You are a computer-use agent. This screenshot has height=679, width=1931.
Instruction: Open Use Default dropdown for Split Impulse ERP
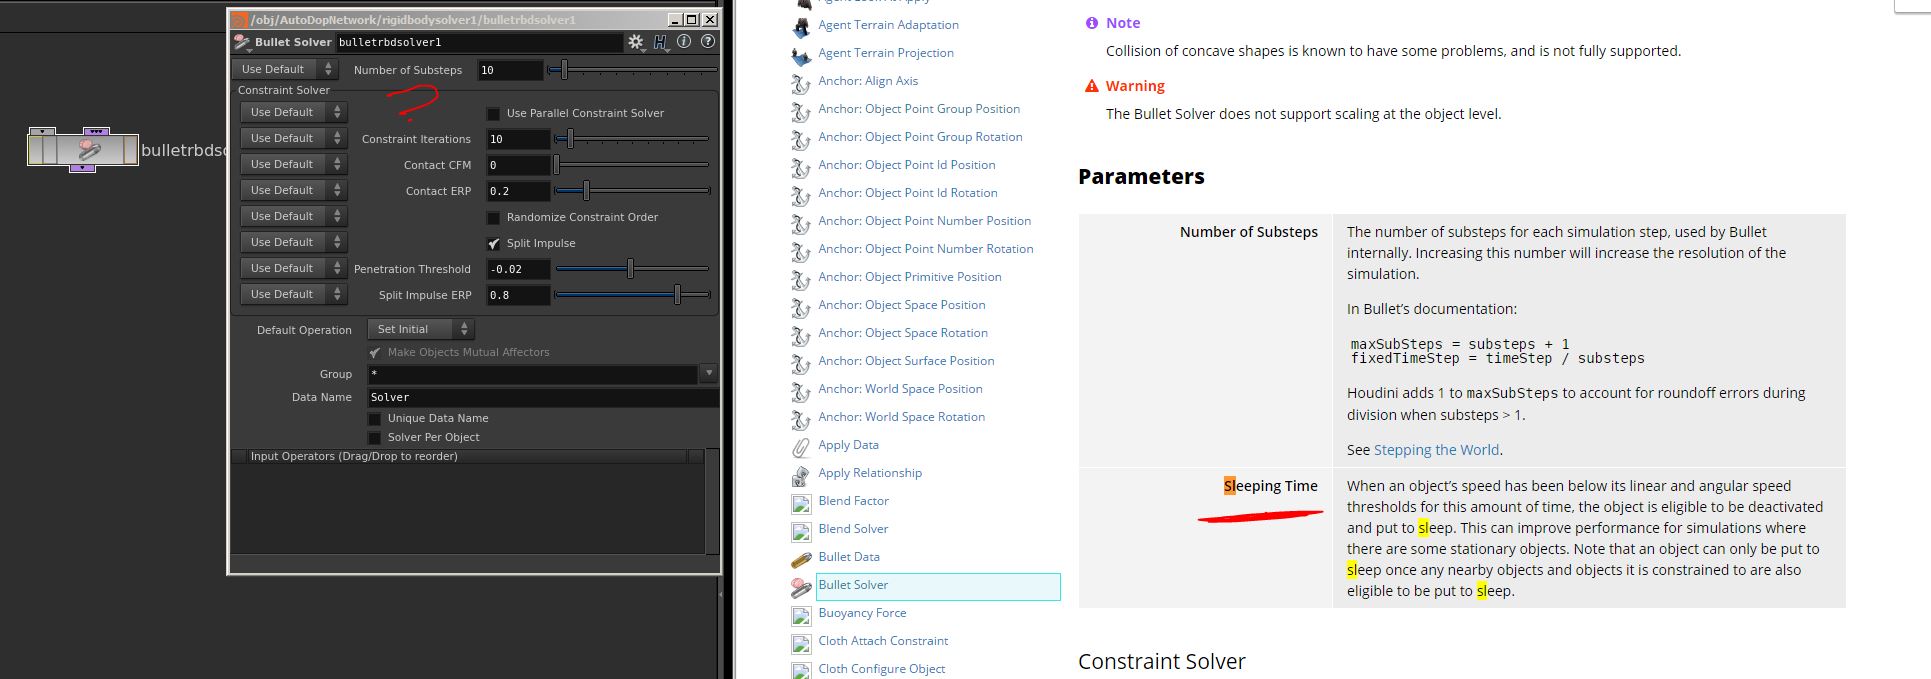tap(294, 294)
